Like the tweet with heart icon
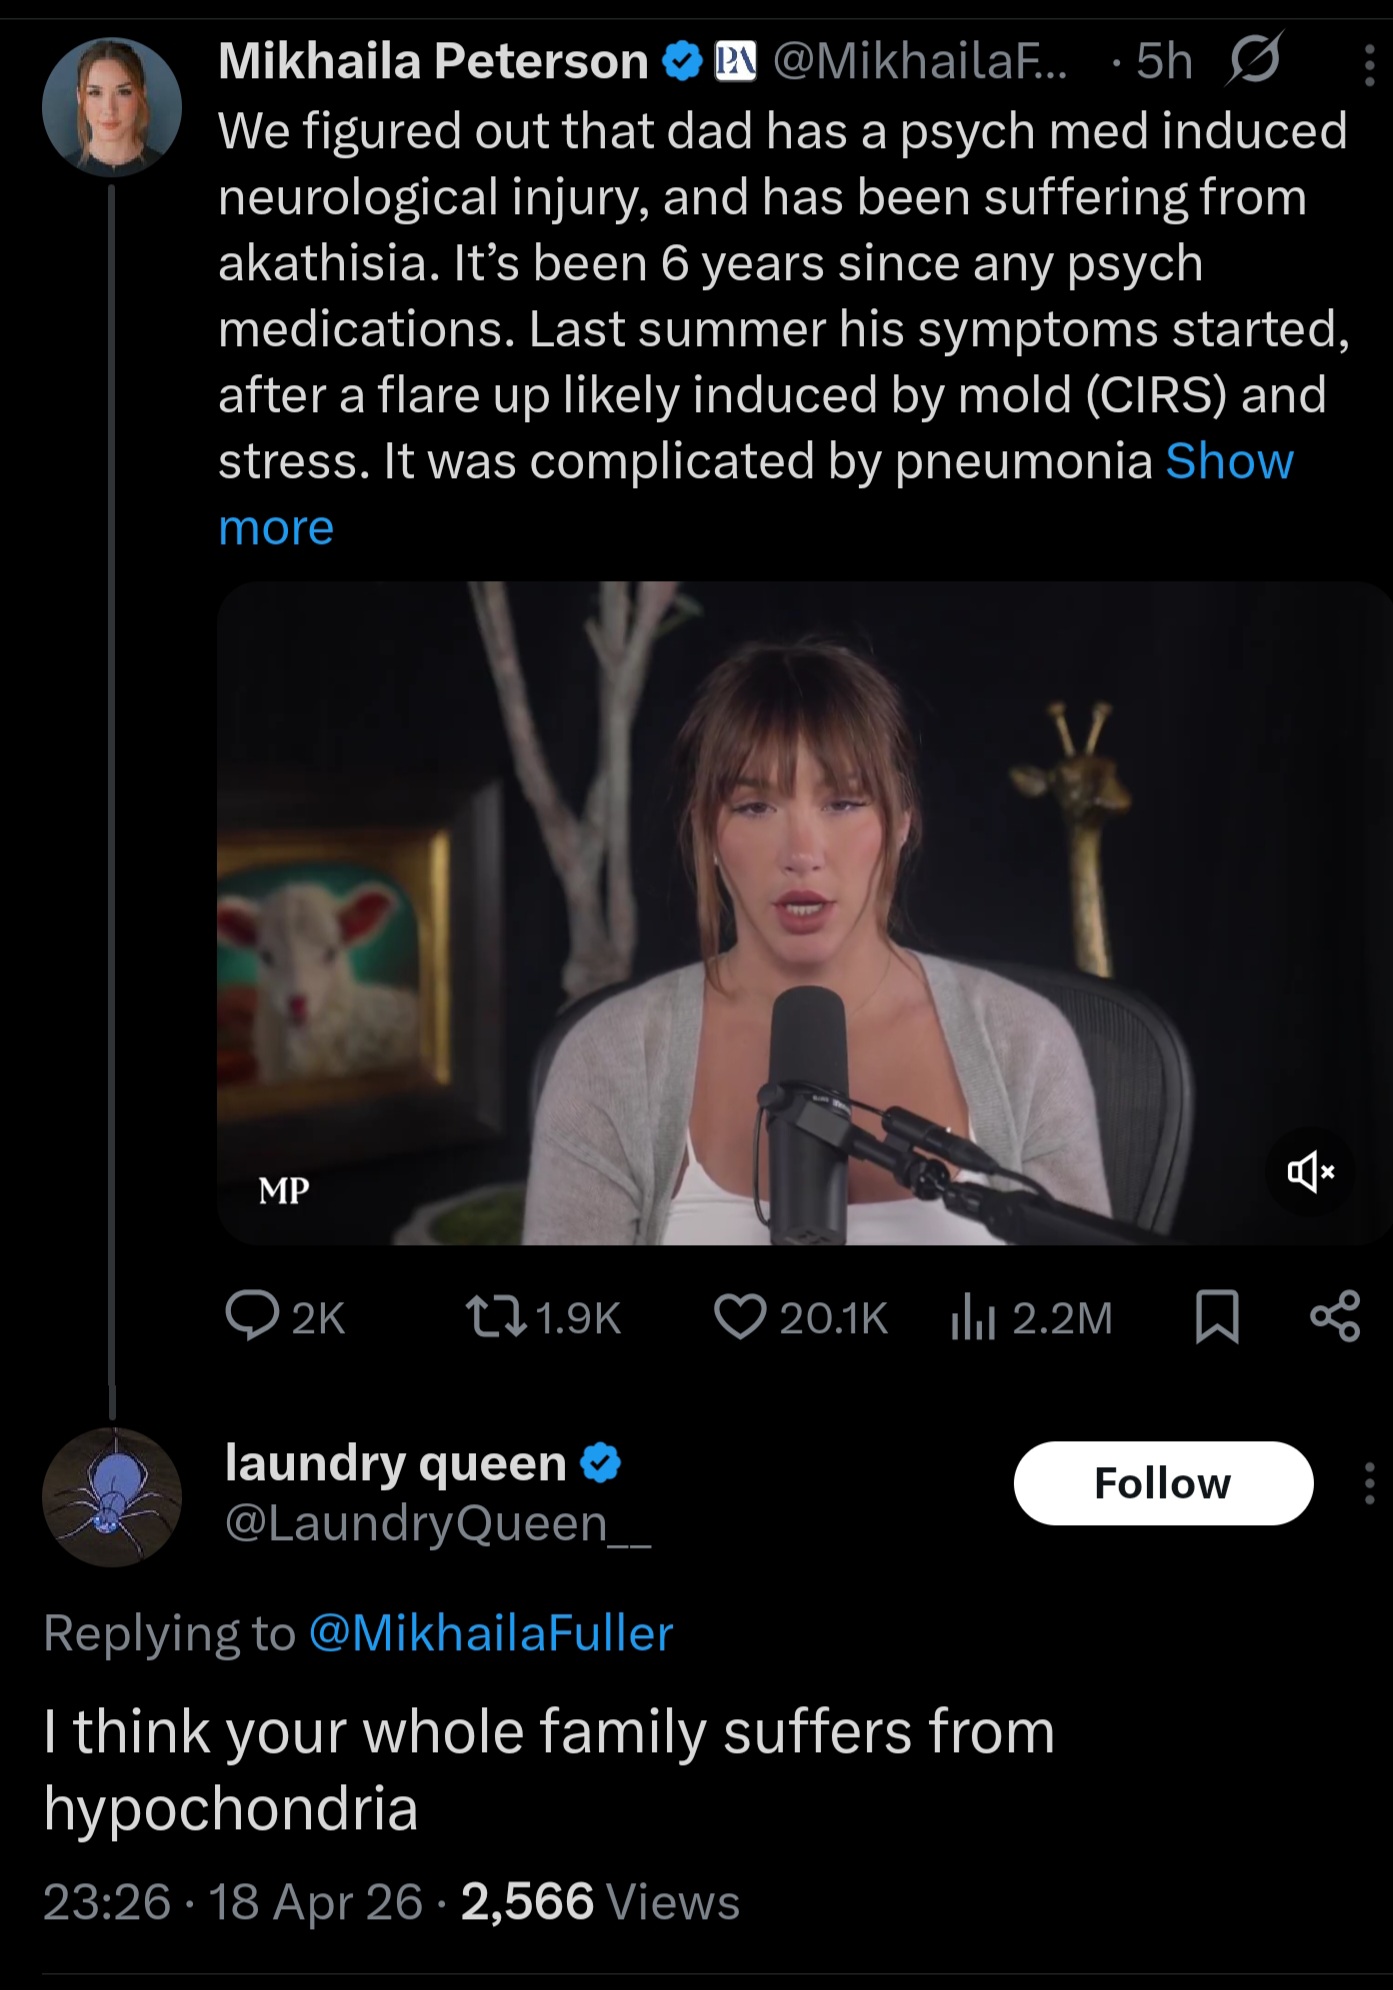This screenshot has height=1990, width=1393. pos(740,1316)
